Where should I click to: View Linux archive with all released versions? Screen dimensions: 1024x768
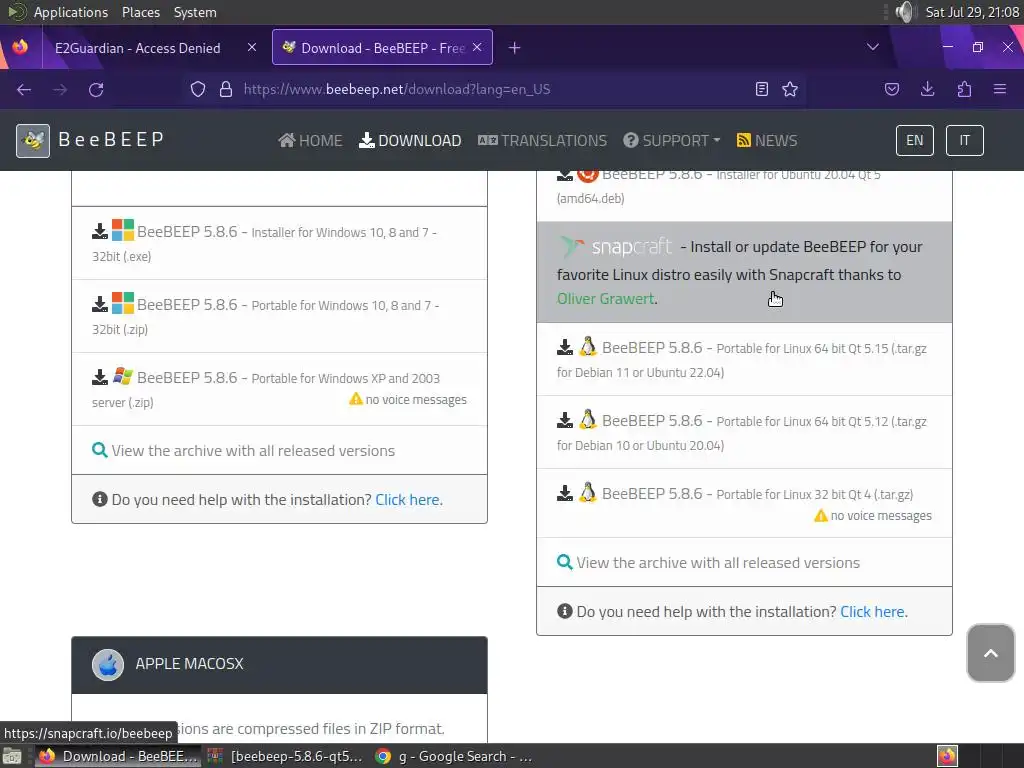click(718, 563)
